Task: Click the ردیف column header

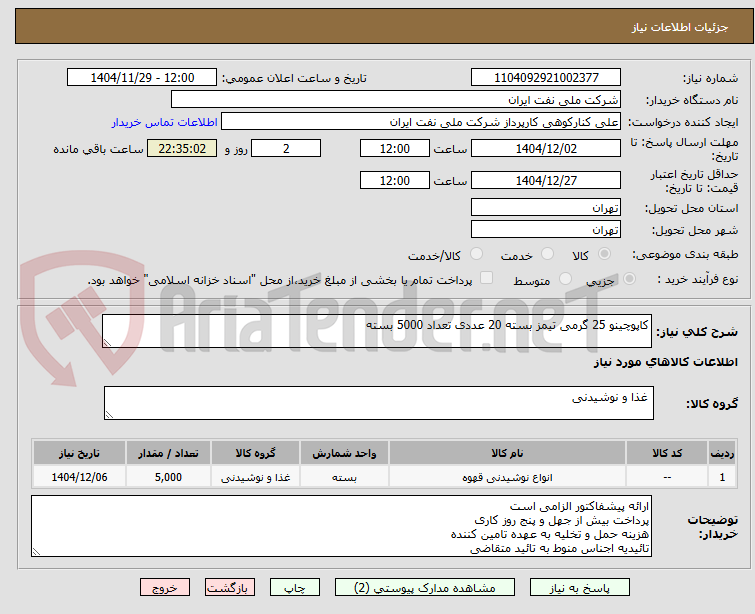Action: [722, 453]
